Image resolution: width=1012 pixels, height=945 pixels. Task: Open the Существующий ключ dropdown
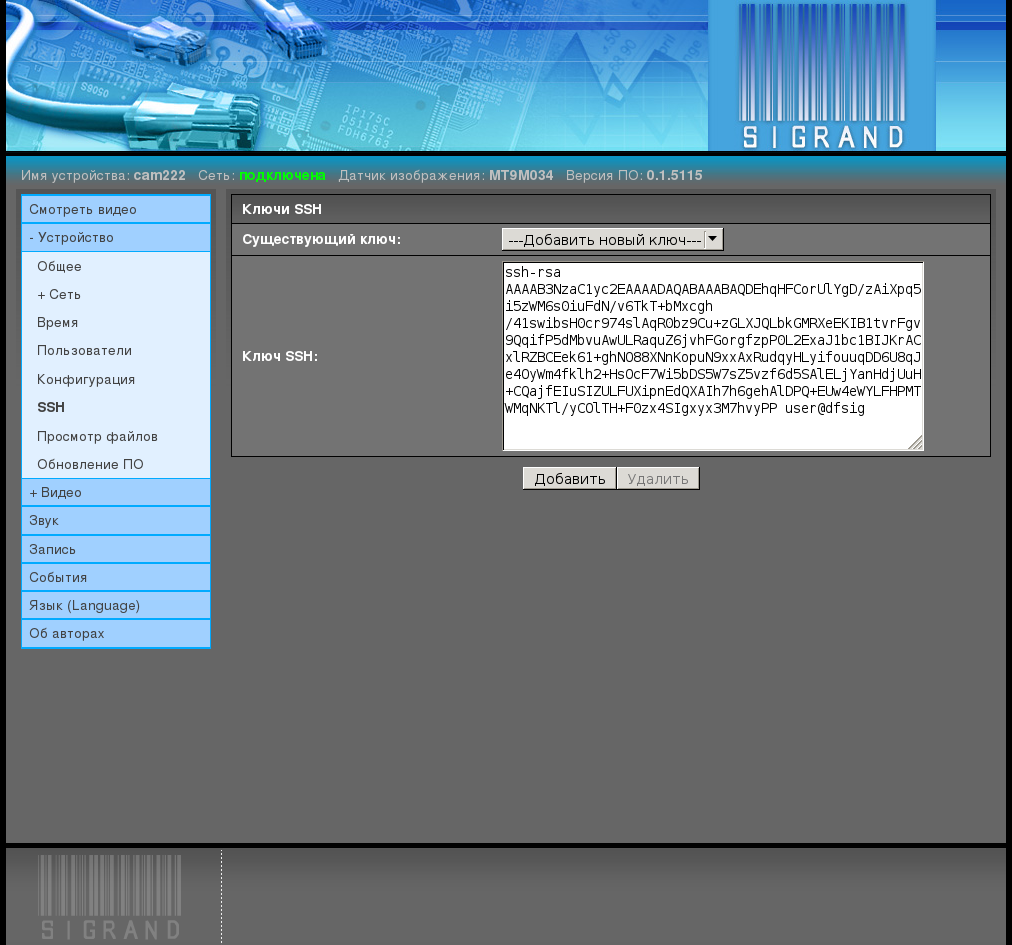click(x=612, y=239)
